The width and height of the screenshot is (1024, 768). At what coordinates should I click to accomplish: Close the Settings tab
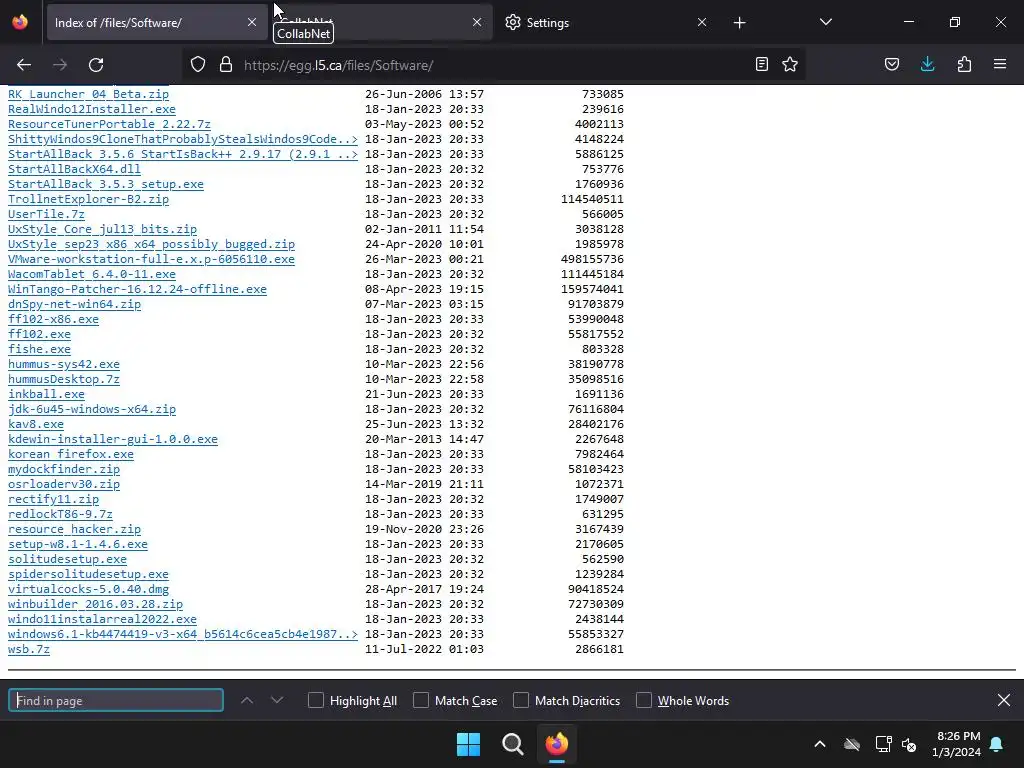(x=702, y=22)
